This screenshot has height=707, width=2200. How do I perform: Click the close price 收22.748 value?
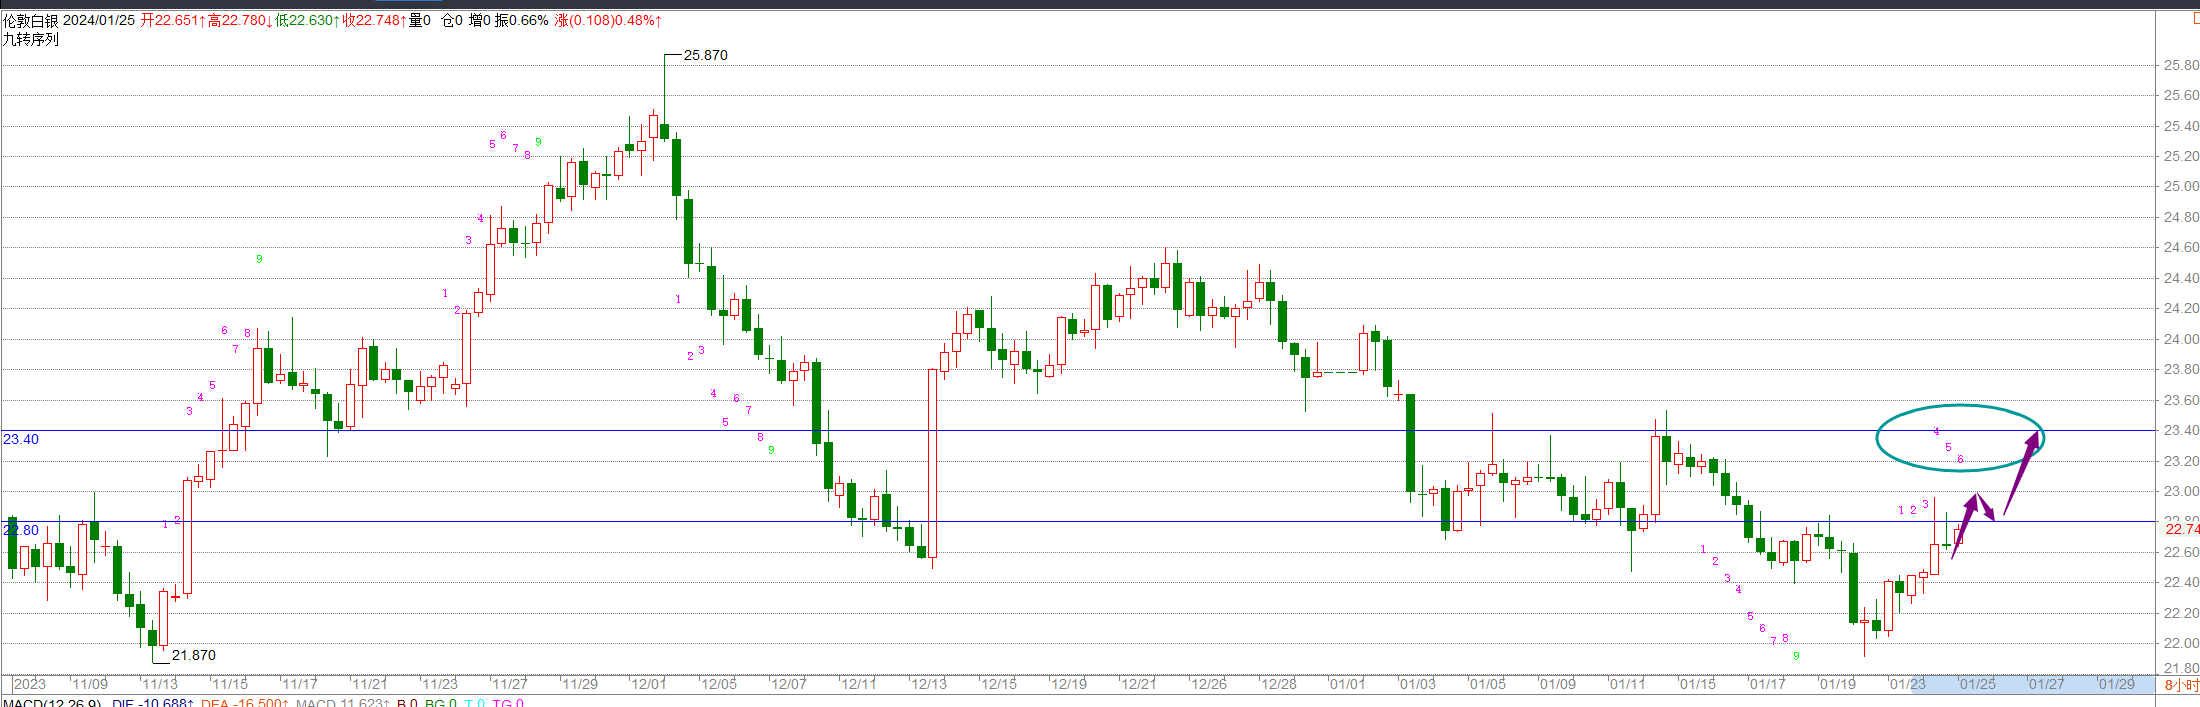click(x=375, y=20)
